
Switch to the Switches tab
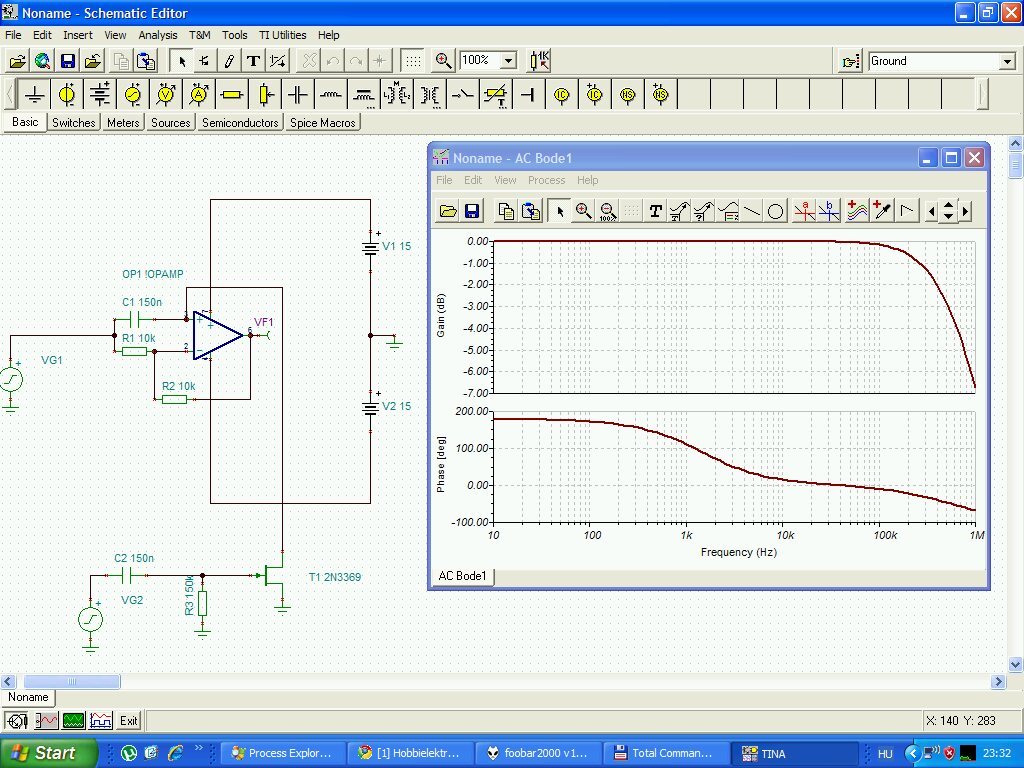(x=74, y=123)
